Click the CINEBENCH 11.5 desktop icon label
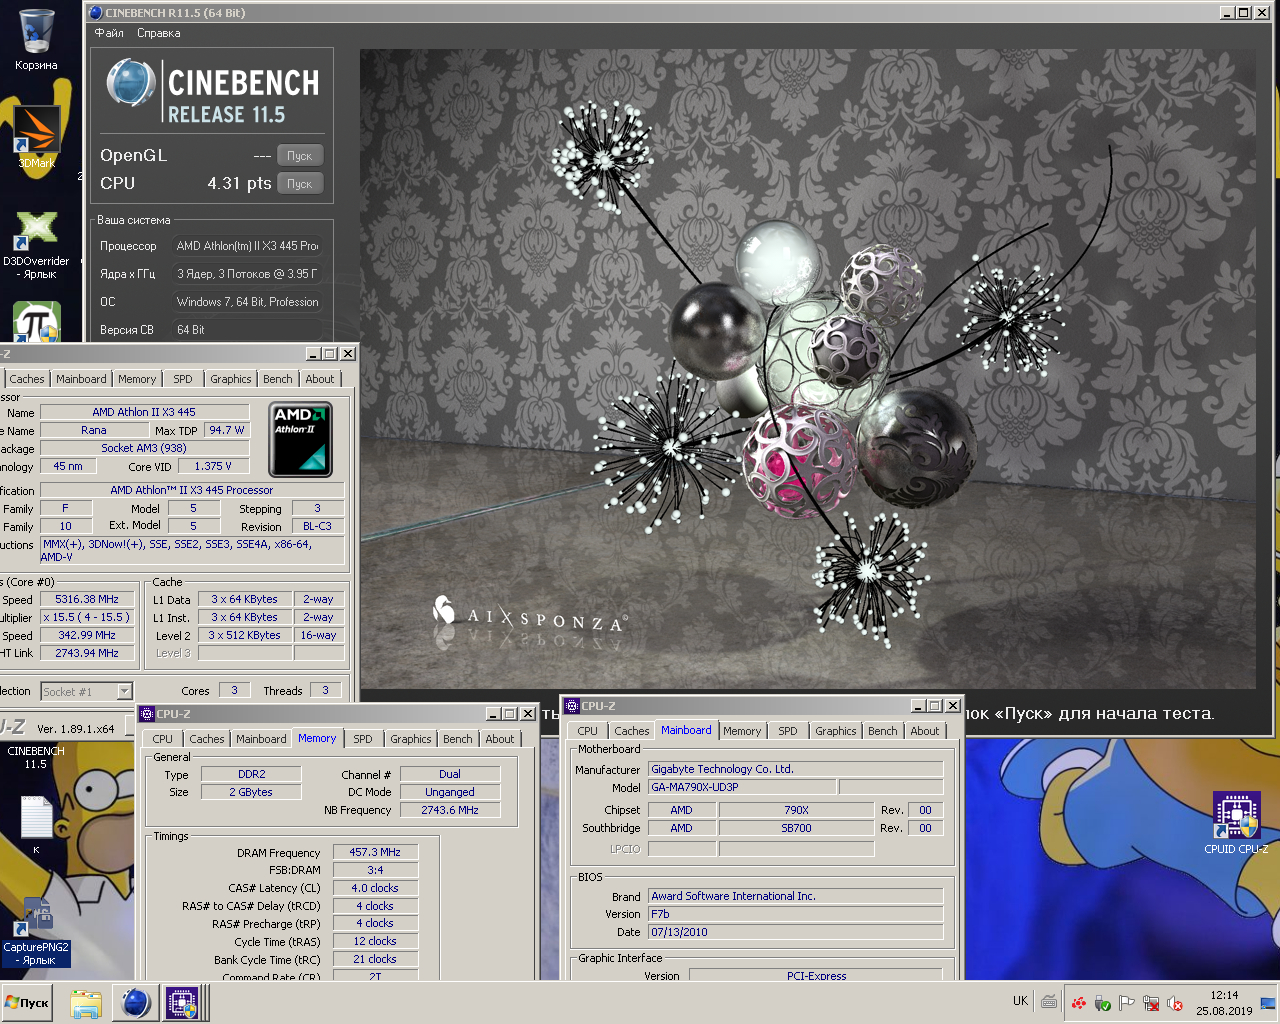Viewport: 1280px width, 1024px height. coord(36,757)
